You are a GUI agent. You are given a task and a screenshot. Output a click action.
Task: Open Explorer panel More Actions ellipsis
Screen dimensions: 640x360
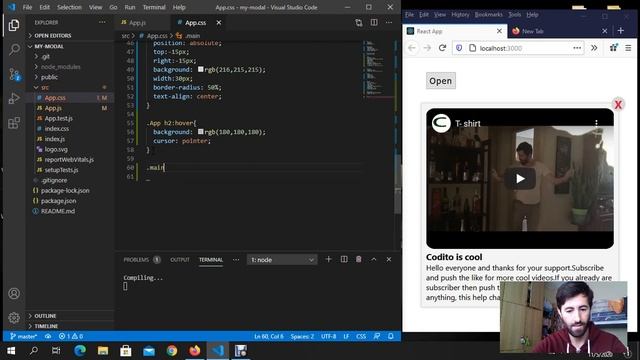click(x=102, y=22)
